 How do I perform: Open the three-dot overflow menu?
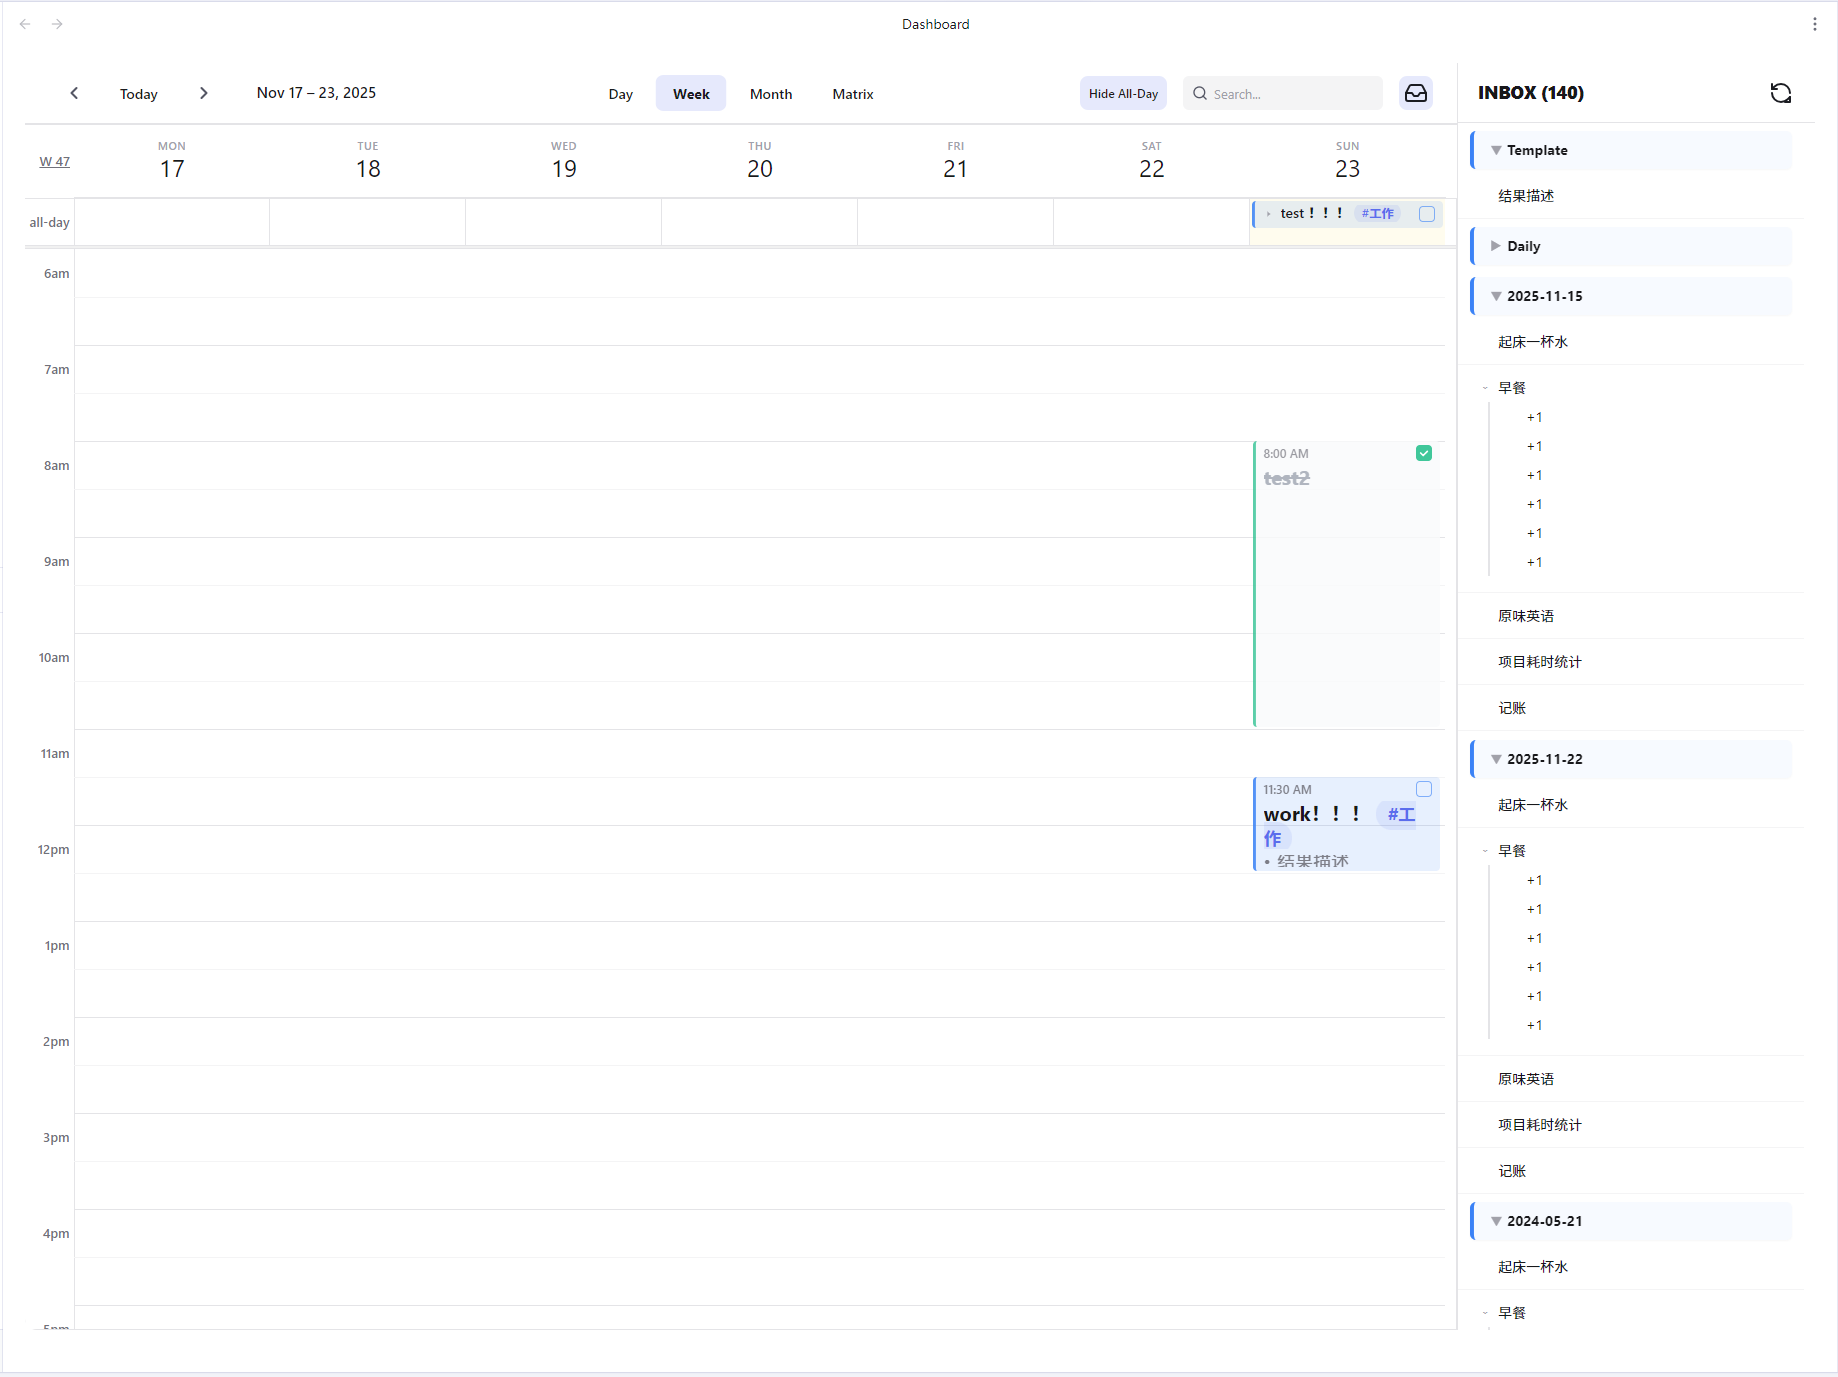pos(1815,24)
